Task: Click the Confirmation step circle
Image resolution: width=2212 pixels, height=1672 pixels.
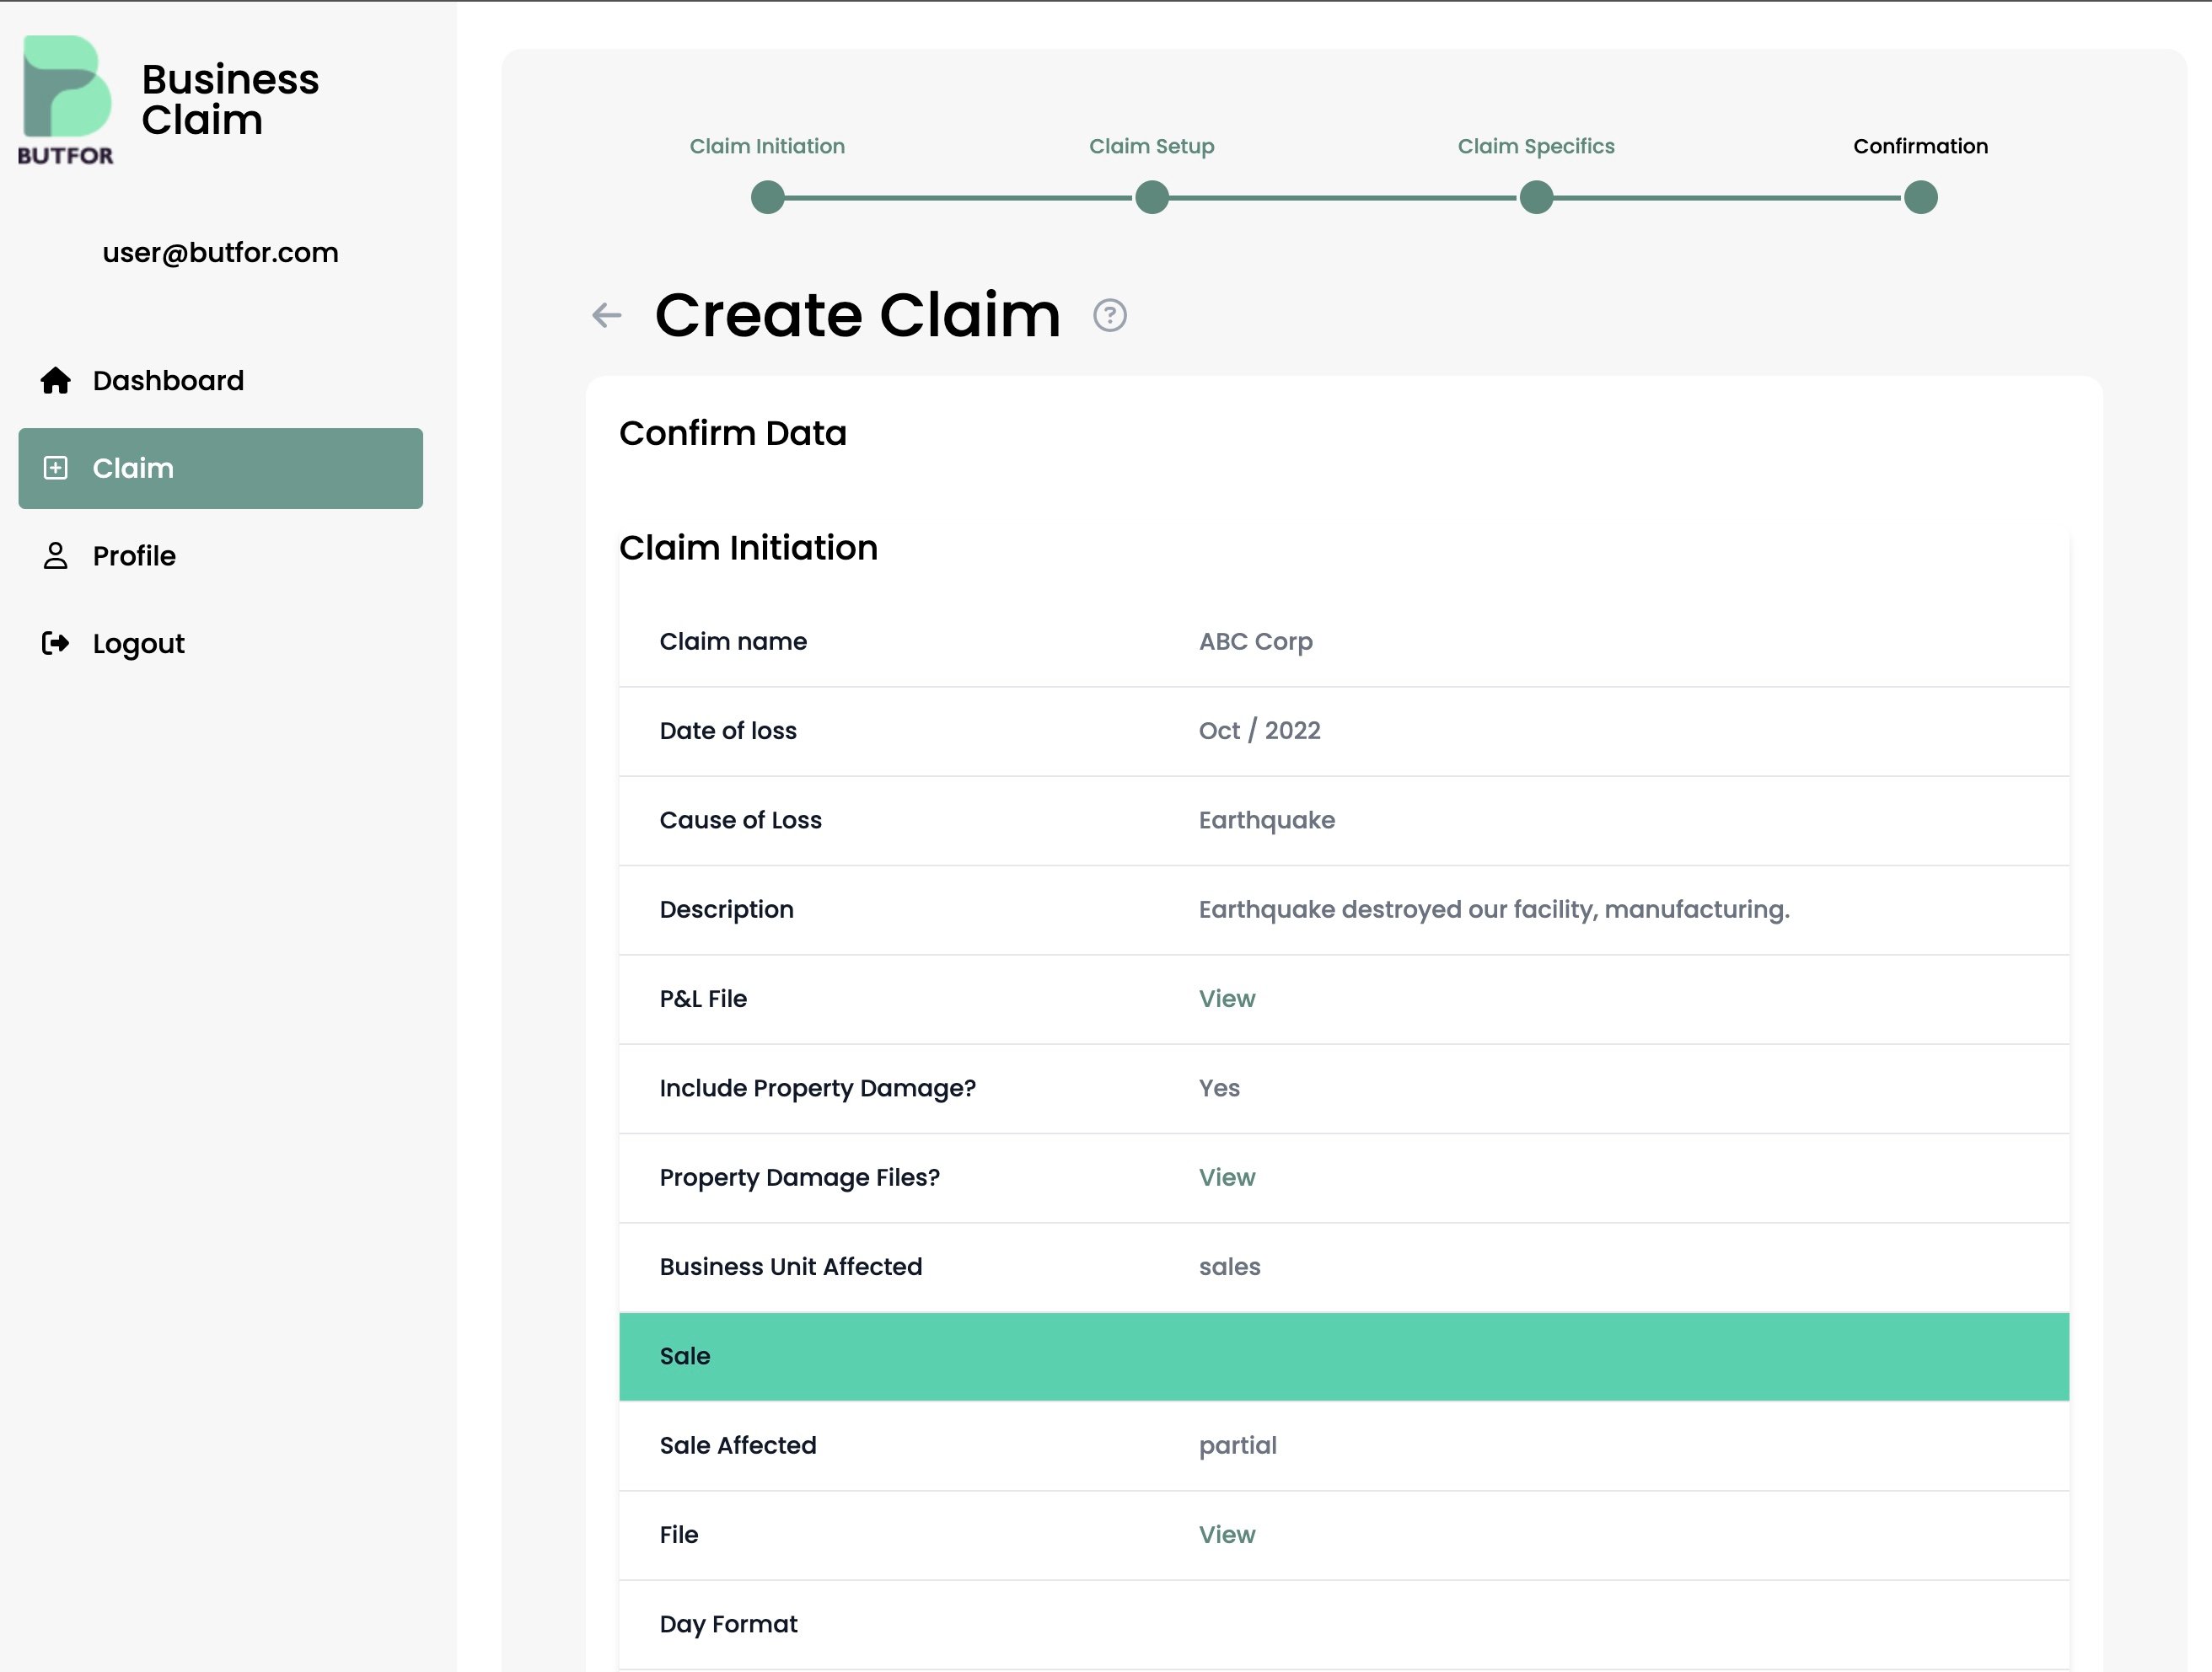Action: click(x=1920, y=198)
